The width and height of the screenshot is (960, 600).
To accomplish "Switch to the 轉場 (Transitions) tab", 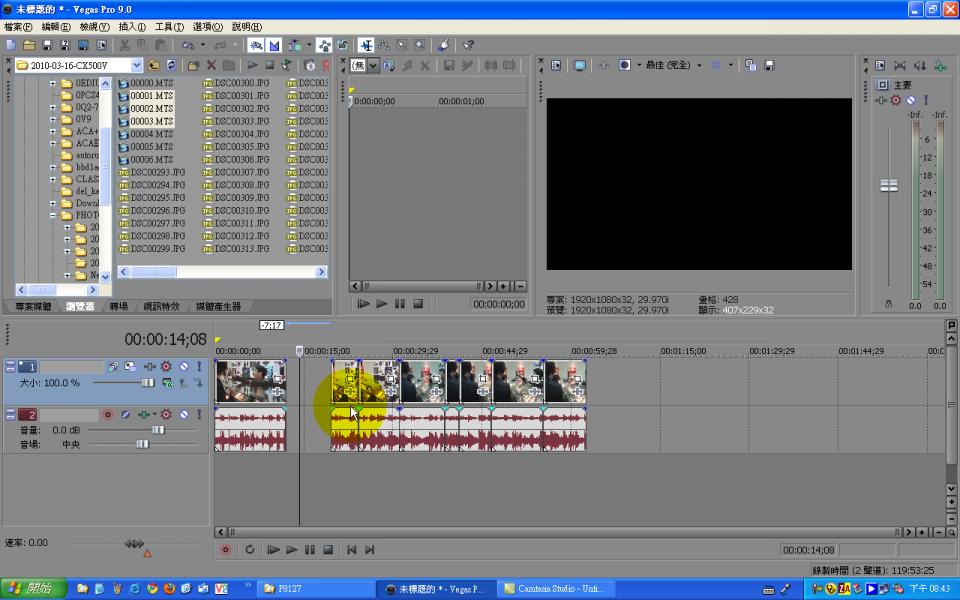I will click(x=119, y=306).
